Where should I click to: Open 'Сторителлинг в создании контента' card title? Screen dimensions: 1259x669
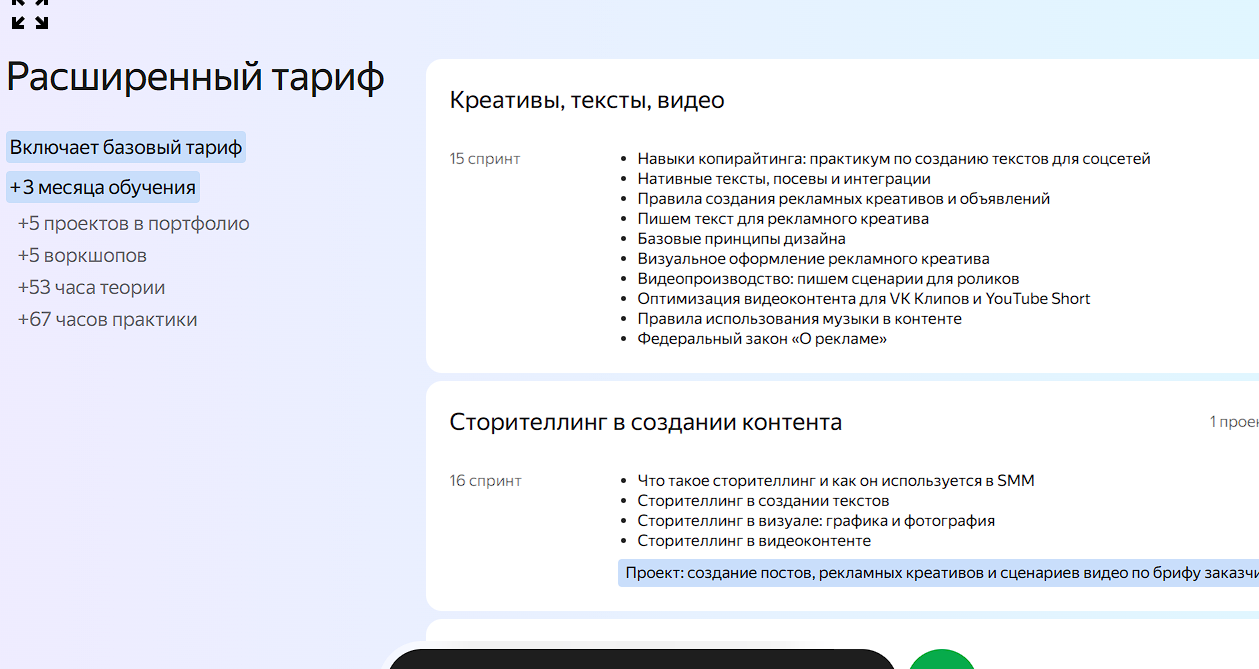[x=646, y=422]
